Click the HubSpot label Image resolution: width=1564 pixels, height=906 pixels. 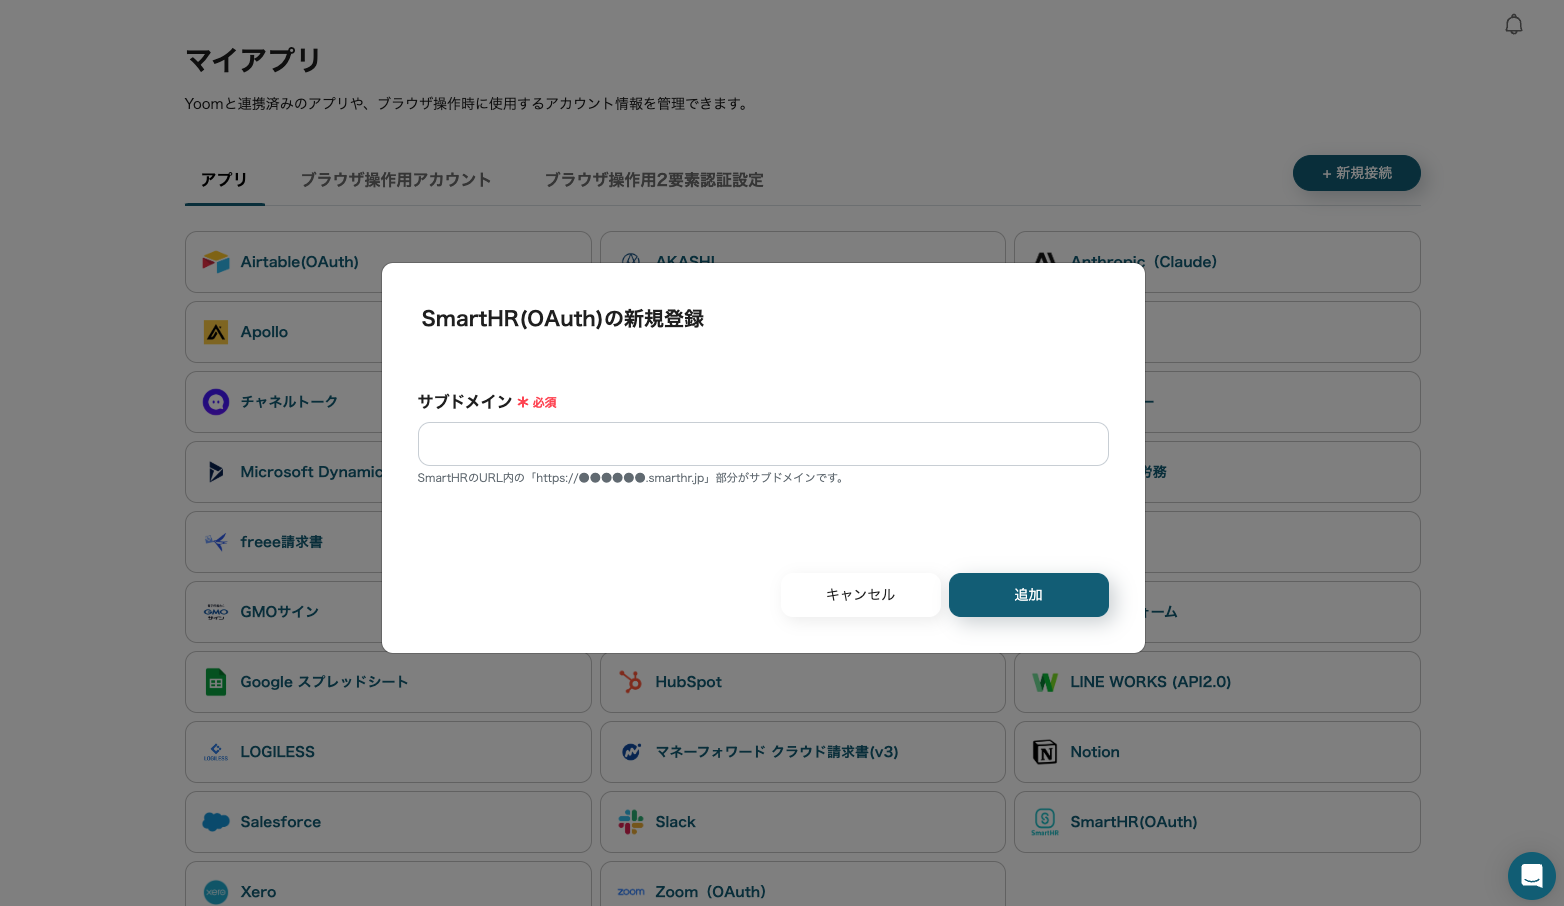pos(689,682)
